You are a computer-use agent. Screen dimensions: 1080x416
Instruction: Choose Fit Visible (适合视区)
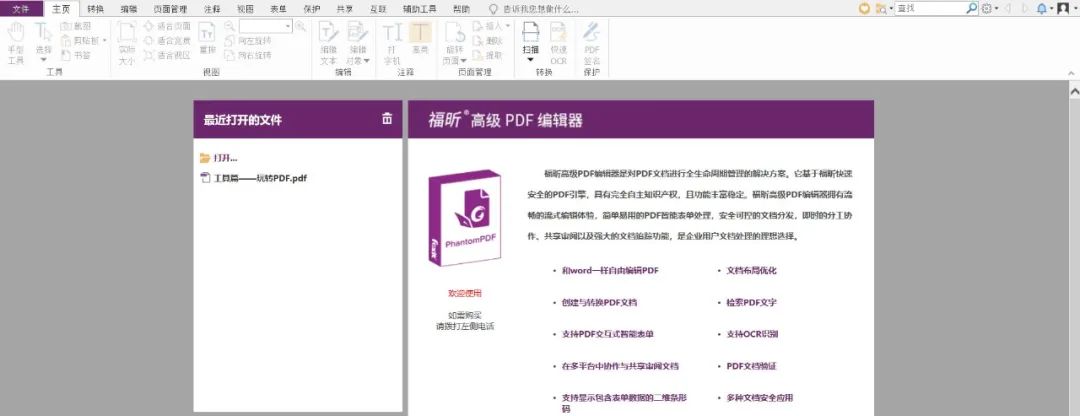167,55
